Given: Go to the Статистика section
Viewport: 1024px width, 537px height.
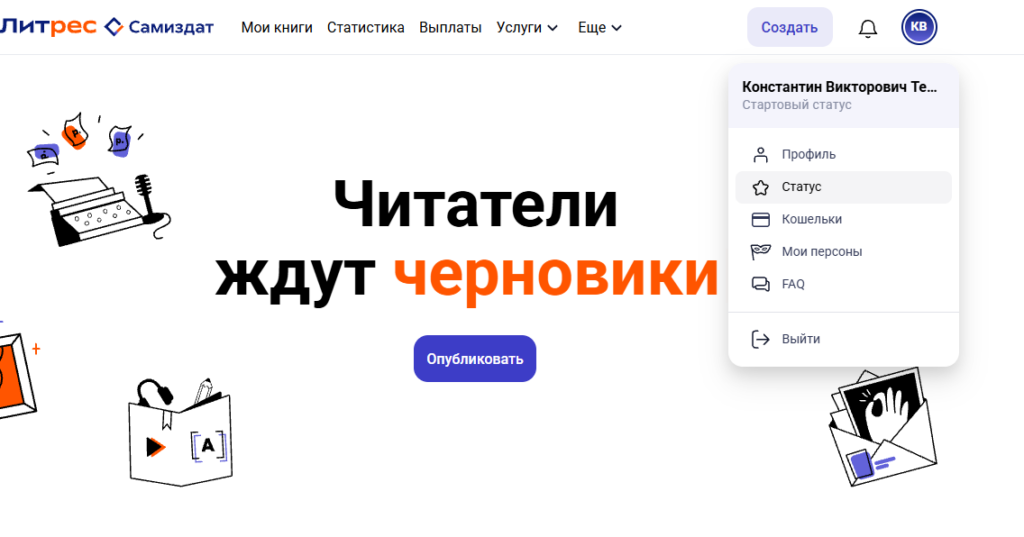Looking at the screenshot, I should [x=365, y=28].
